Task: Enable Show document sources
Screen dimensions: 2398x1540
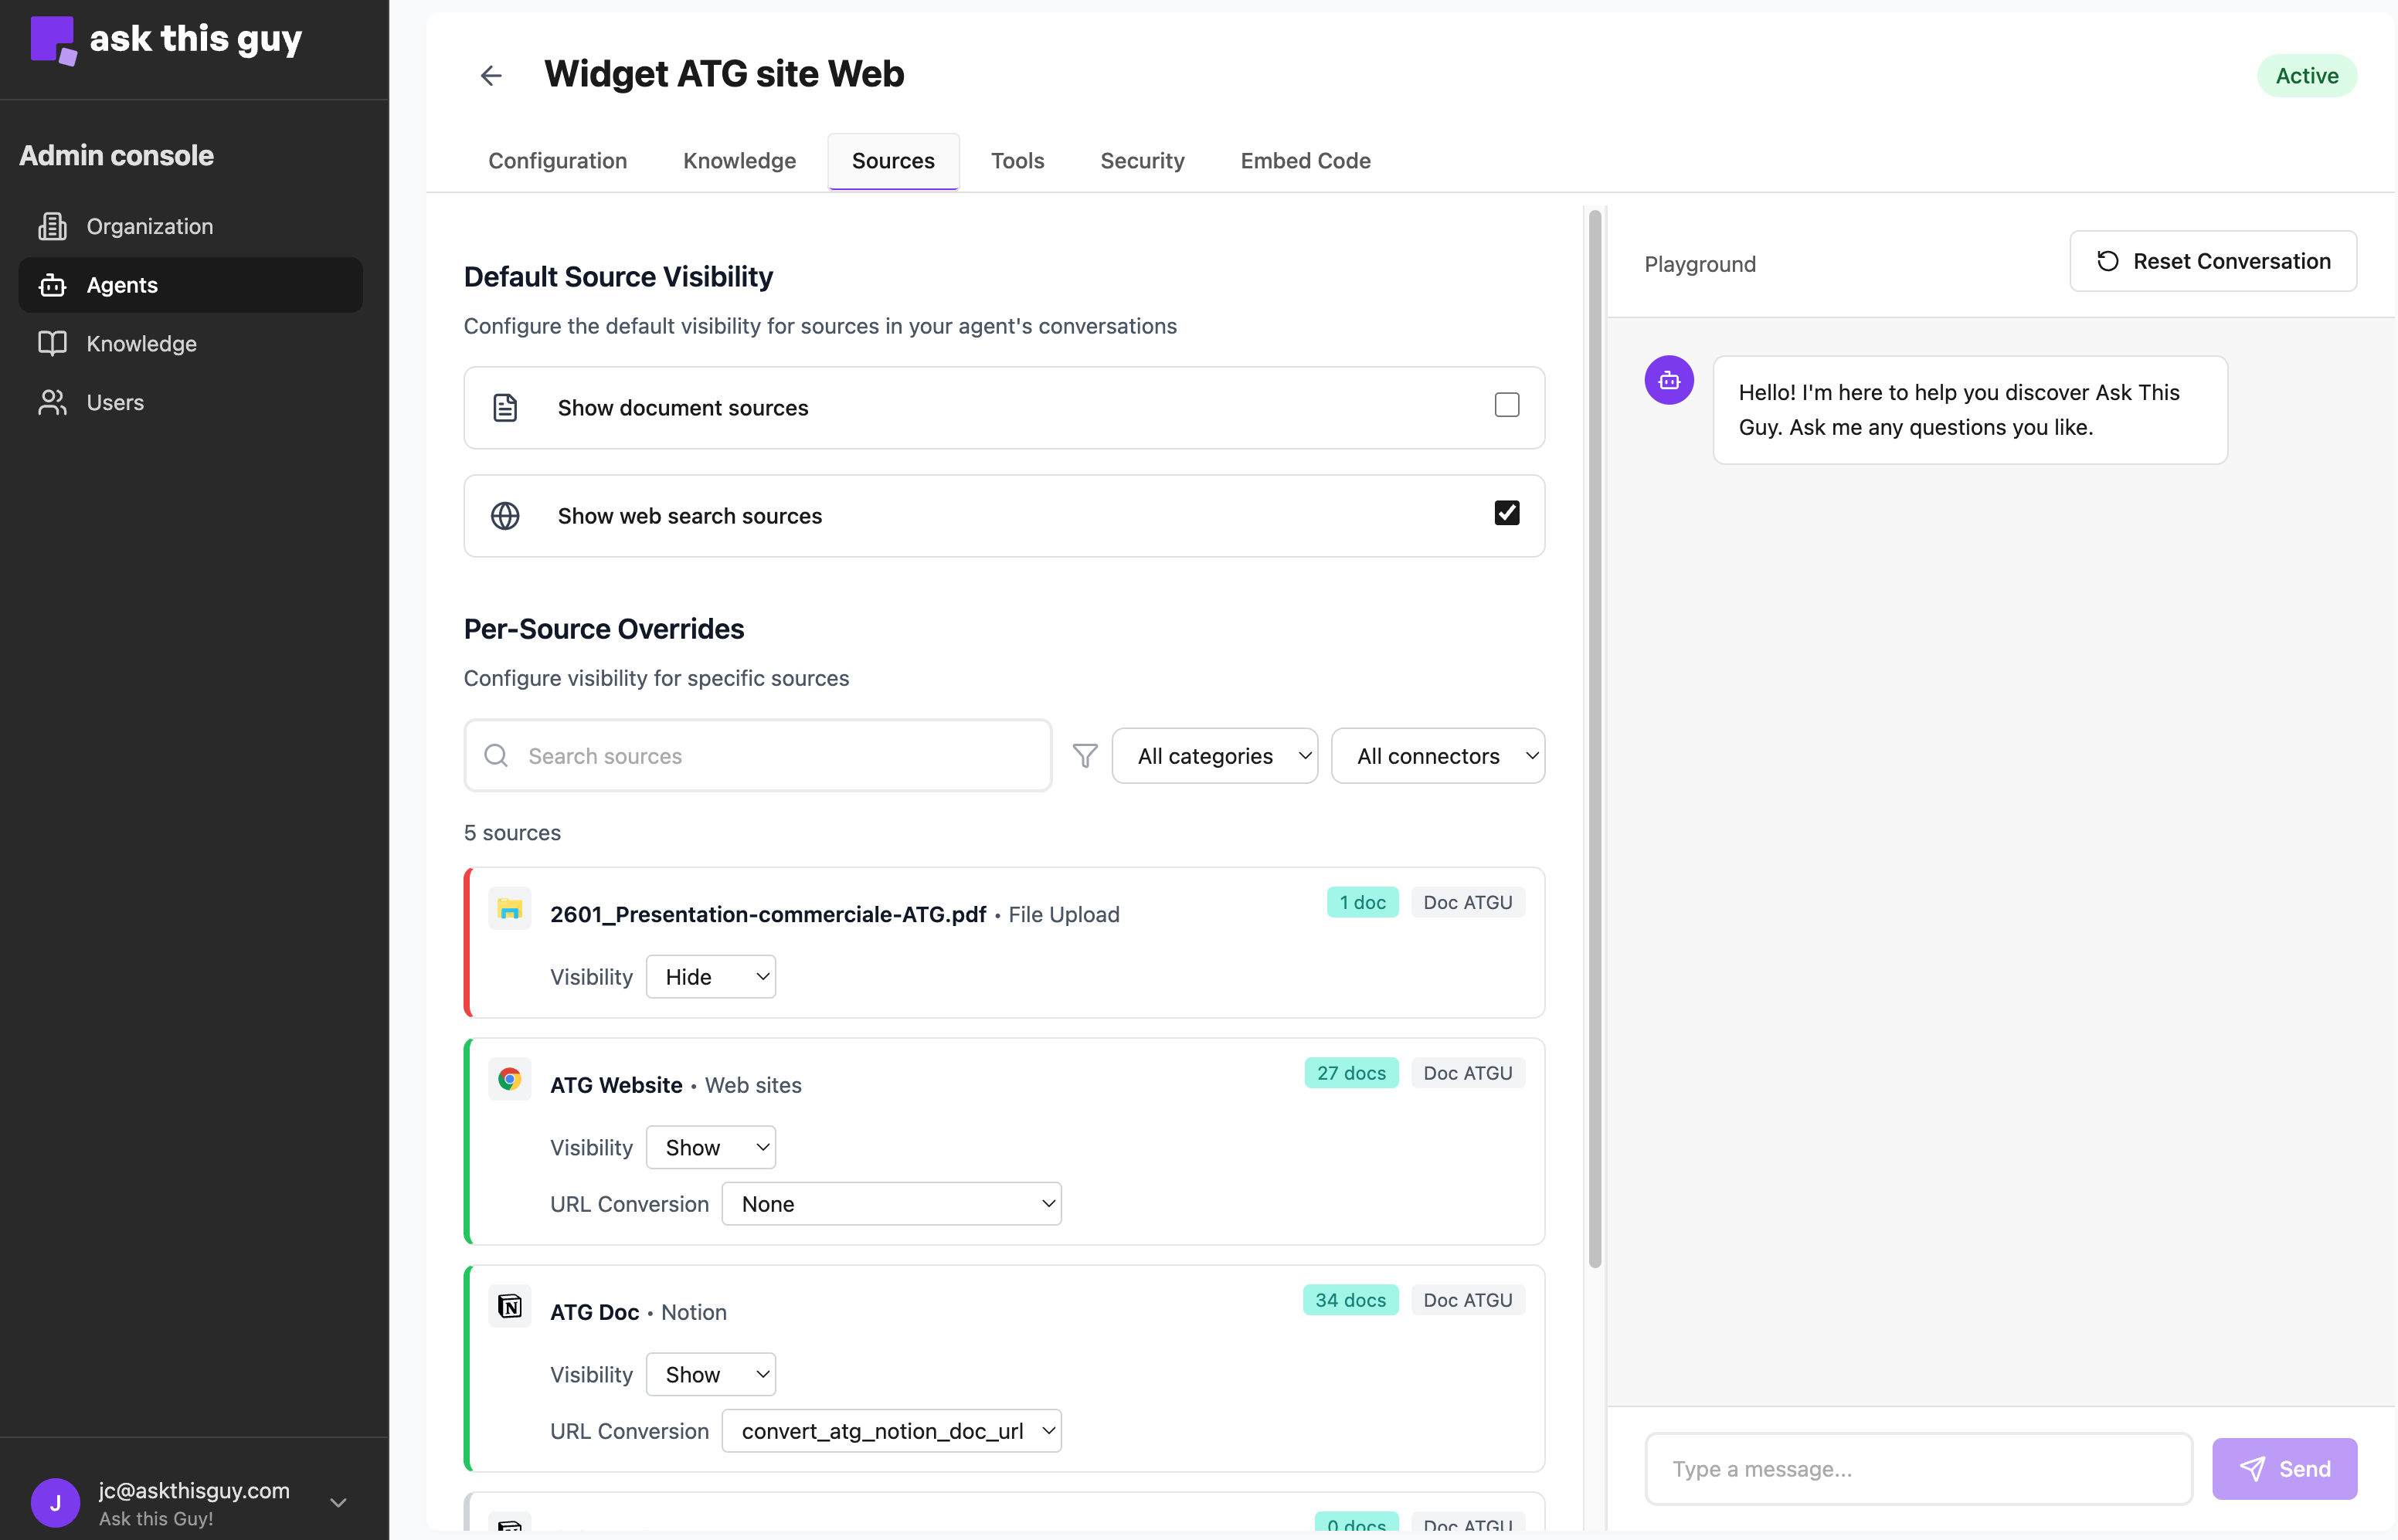Action: point(1506,405)
